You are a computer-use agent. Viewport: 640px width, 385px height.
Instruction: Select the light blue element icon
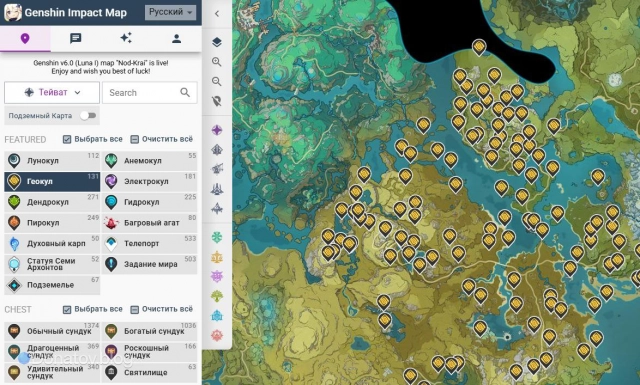(217, 316)
